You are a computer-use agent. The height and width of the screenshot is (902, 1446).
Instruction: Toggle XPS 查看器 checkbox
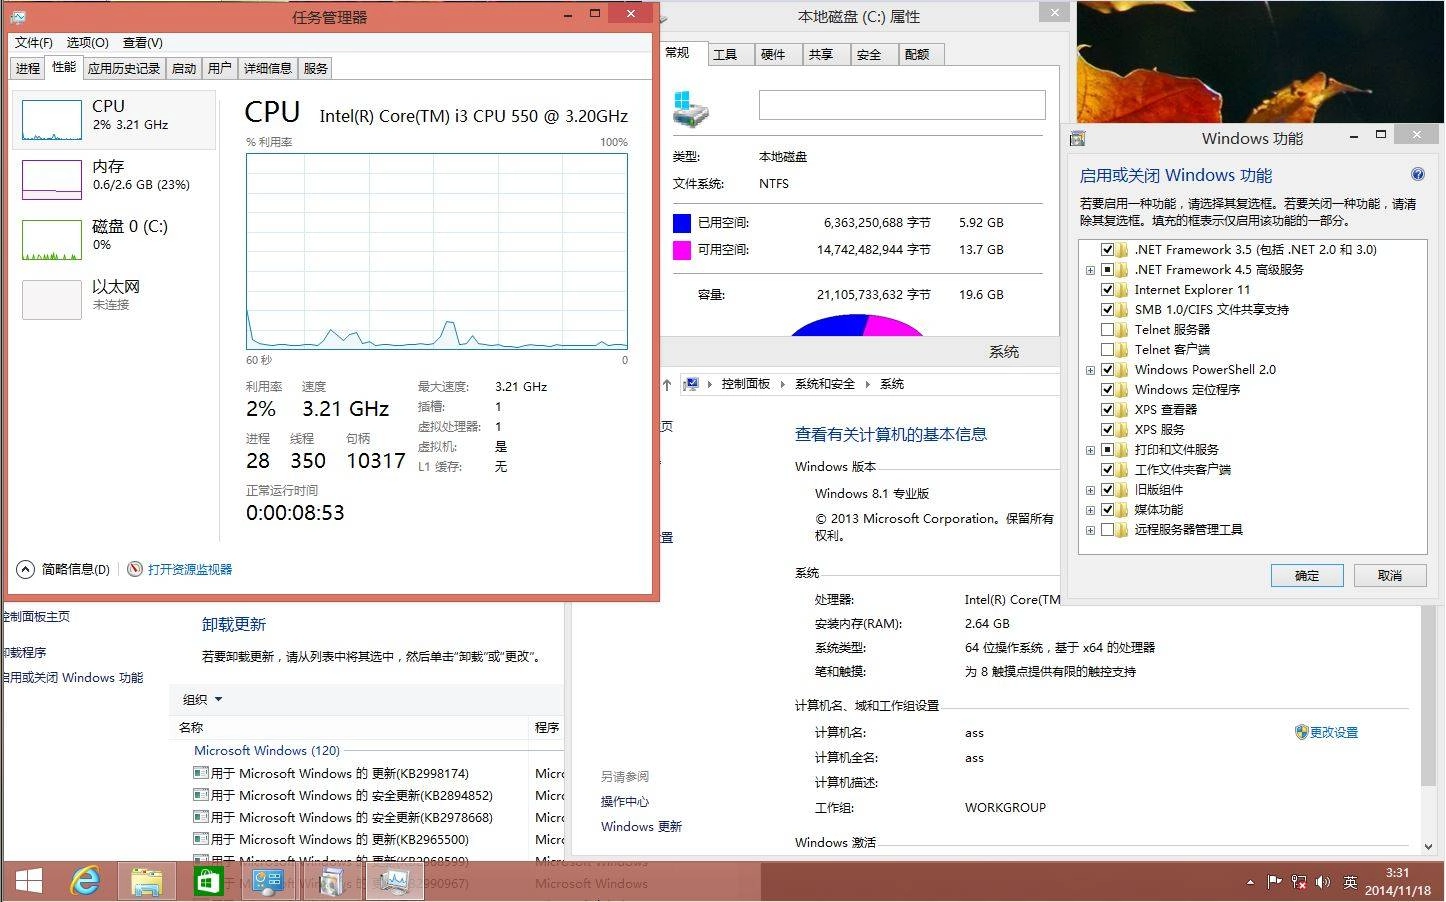click(x=1107, y=409)
